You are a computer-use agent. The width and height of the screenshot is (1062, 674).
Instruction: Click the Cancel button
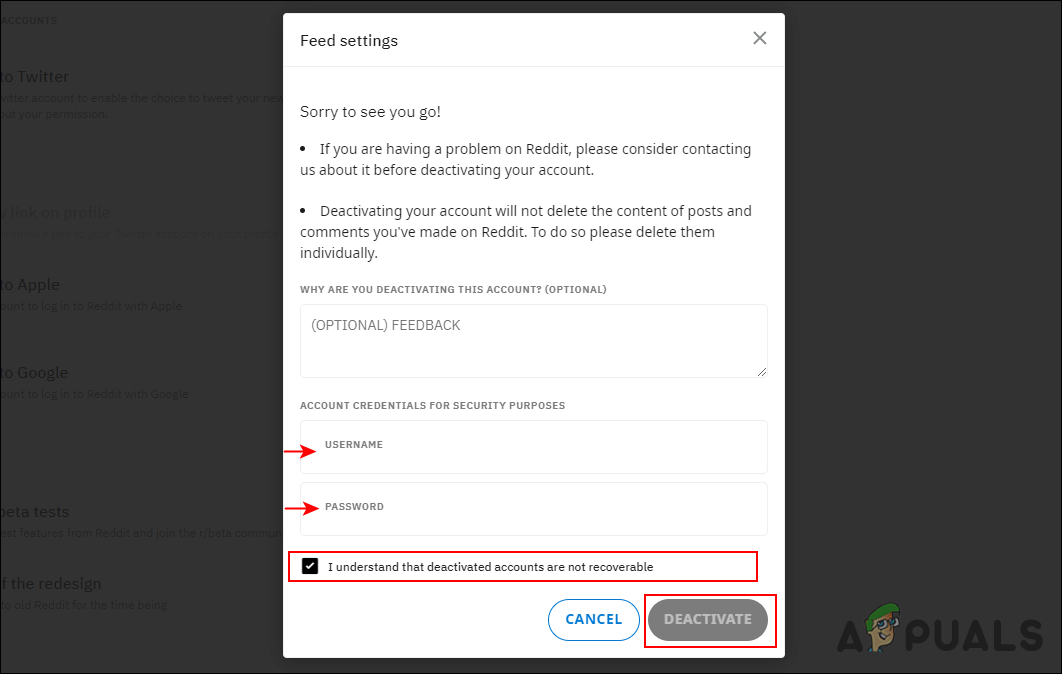[593, 619]
